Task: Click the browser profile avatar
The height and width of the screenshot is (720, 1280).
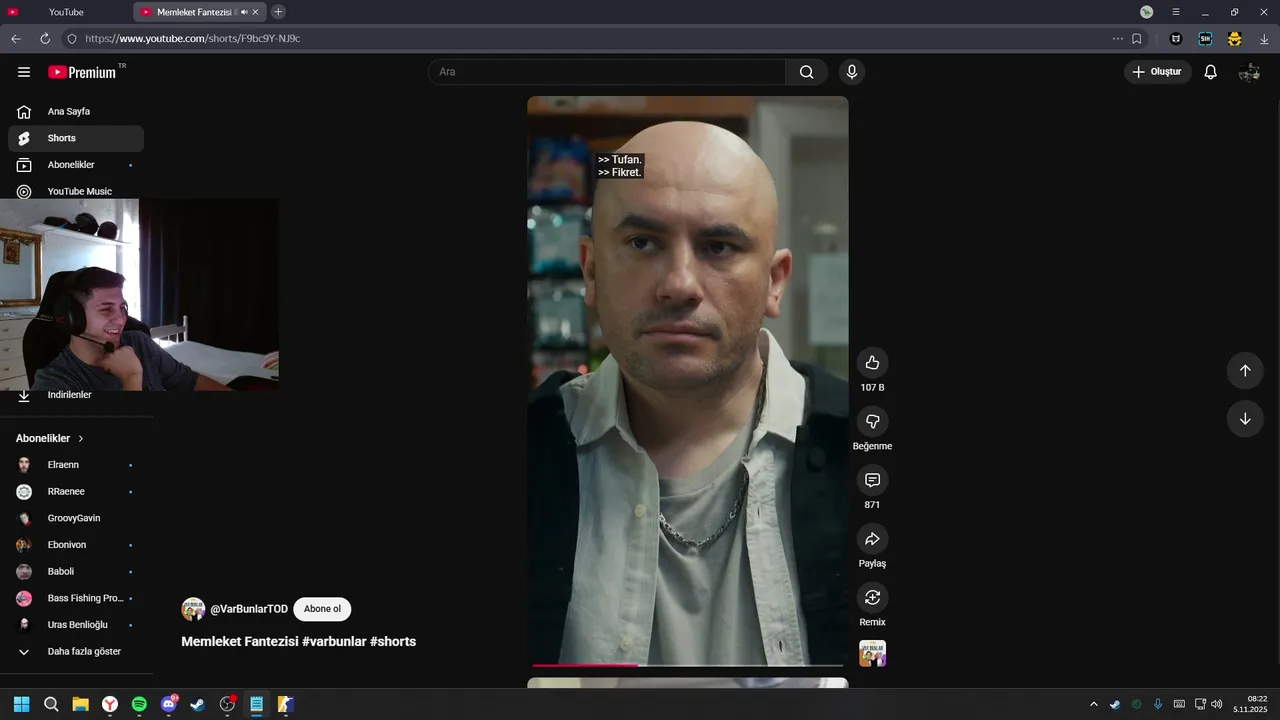Action: [1147, 12]
